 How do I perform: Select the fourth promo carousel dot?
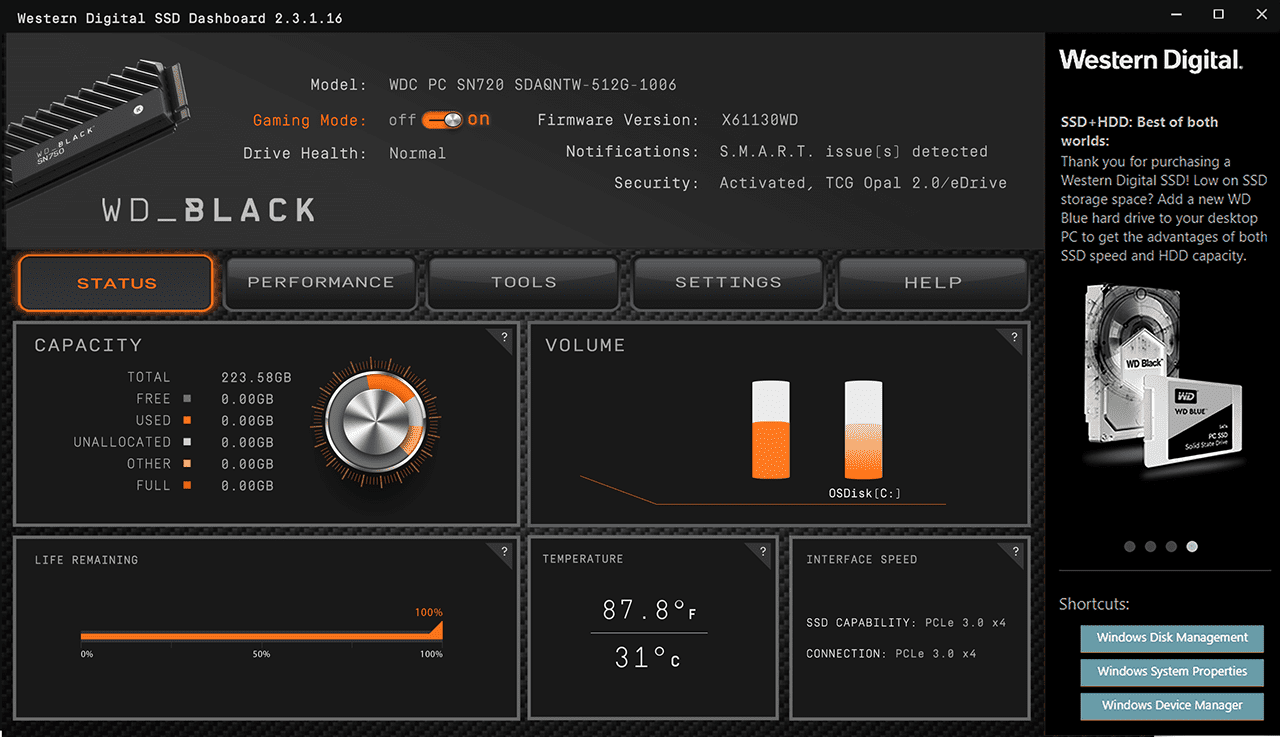pyautogui.click(x=1192, y=547)
